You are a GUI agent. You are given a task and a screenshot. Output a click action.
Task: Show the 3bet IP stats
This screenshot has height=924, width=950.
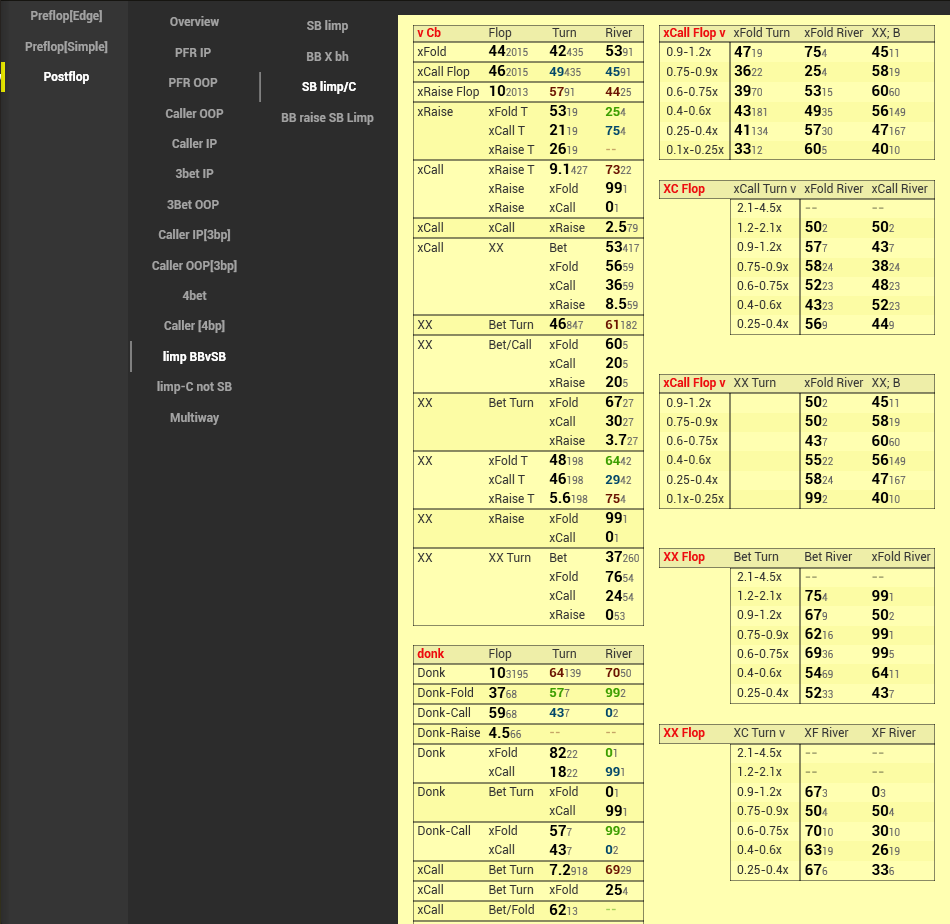pos(194,174)
